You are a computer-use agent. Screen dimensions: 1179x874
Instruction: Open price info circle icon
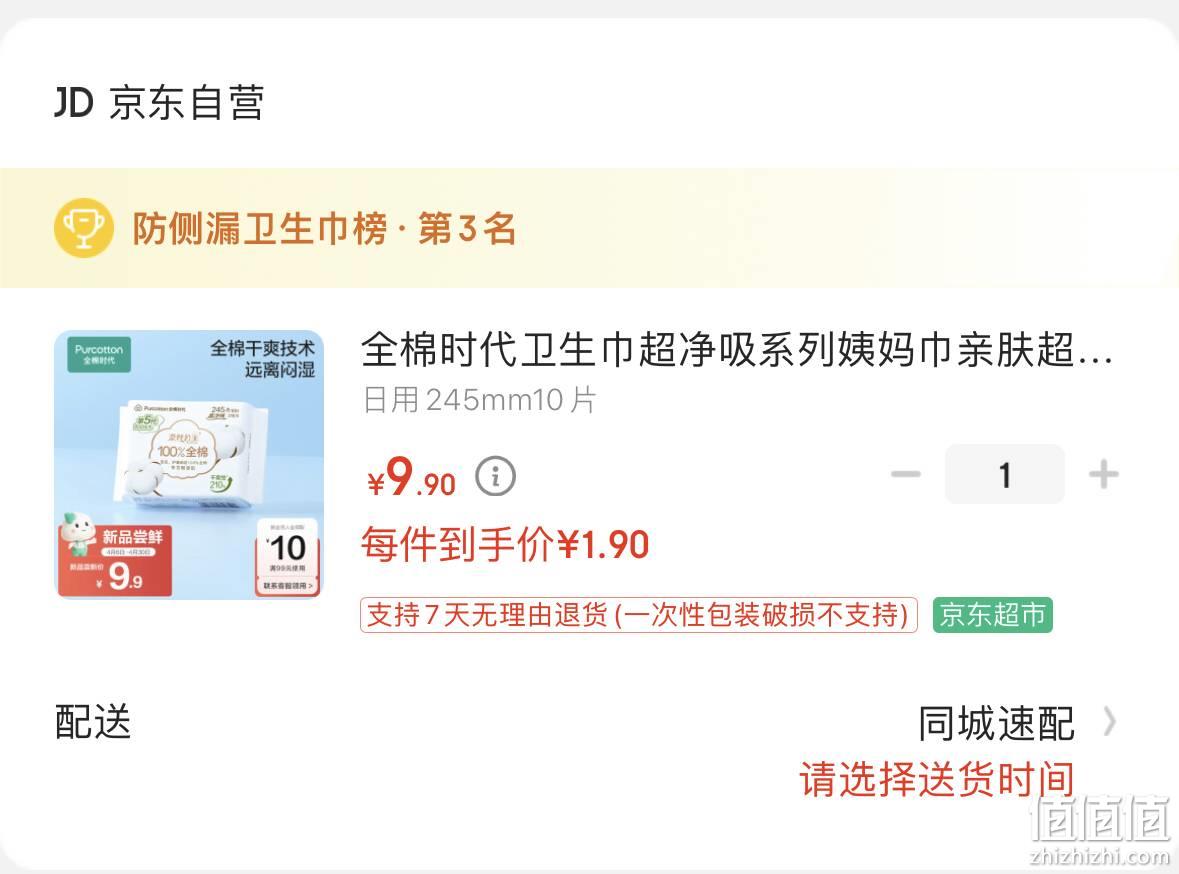tap(496, 476)
